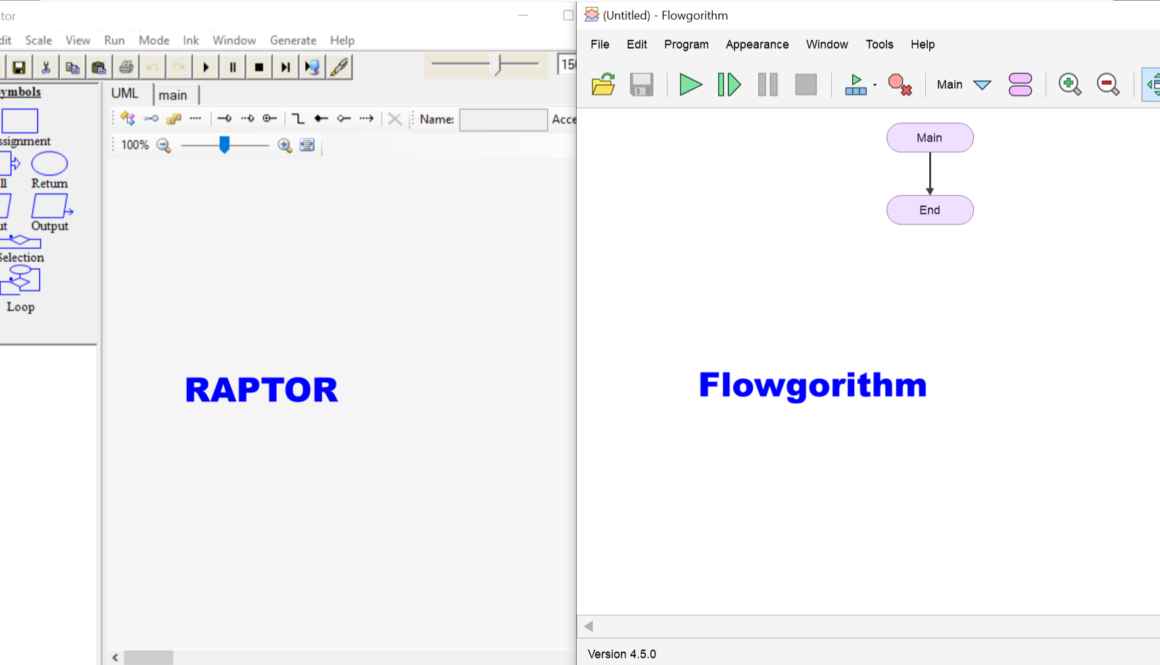Run the RAPTOR program with play button

tap(206, 67)
